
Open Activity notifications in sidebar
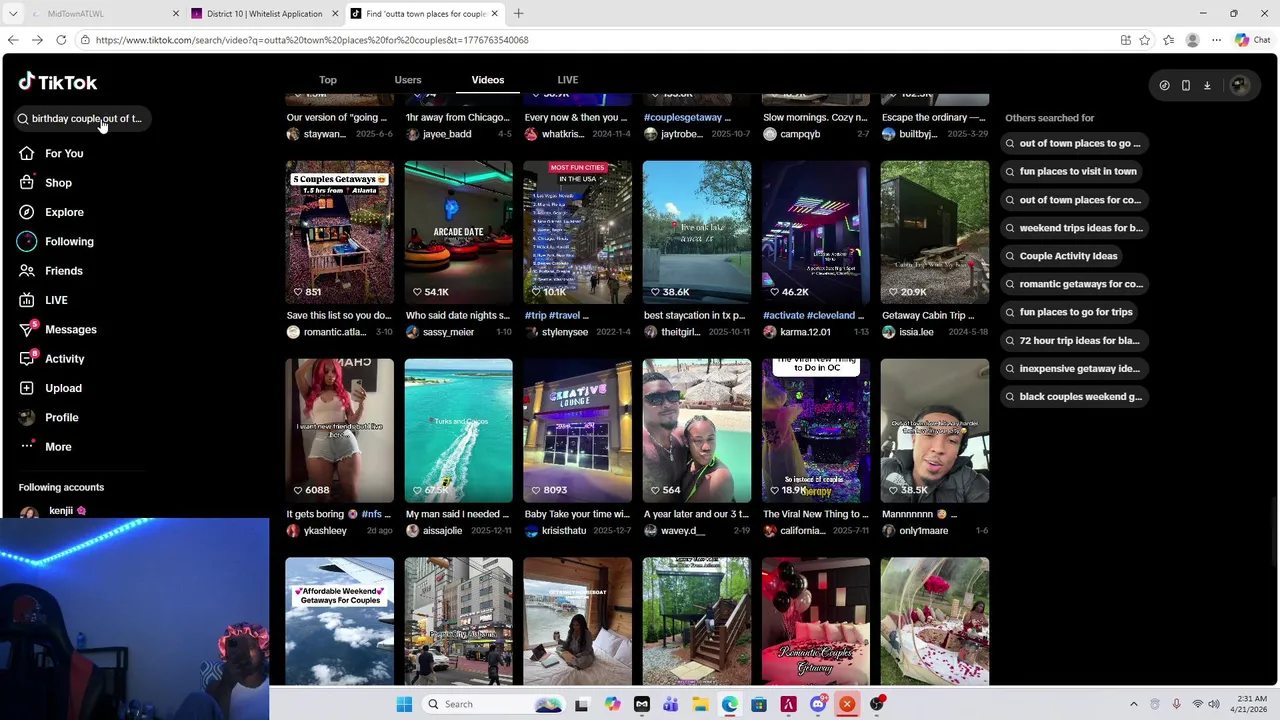52,359
